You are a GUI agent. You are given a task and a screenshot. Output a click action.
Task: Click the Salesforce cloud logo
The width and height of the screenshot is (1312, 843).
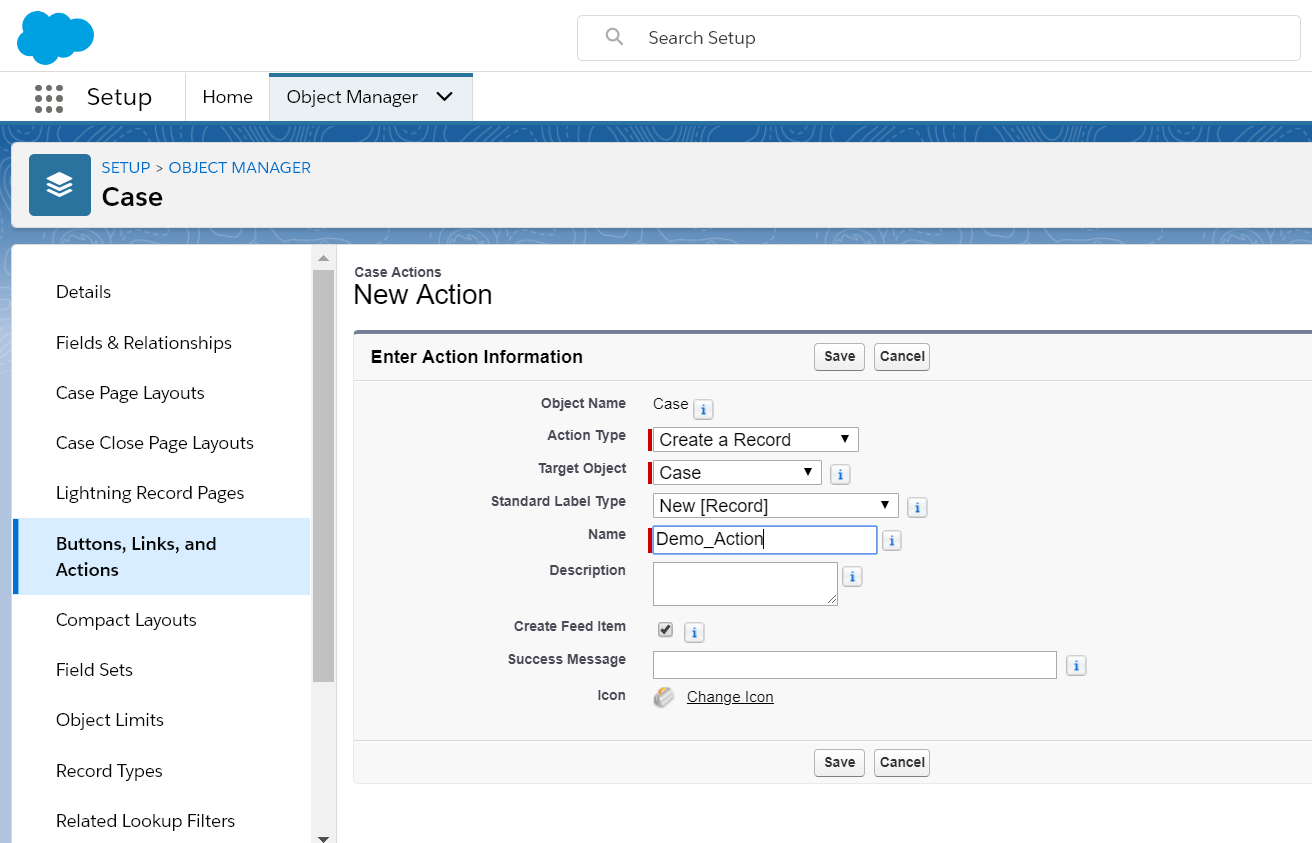point(55,37)
